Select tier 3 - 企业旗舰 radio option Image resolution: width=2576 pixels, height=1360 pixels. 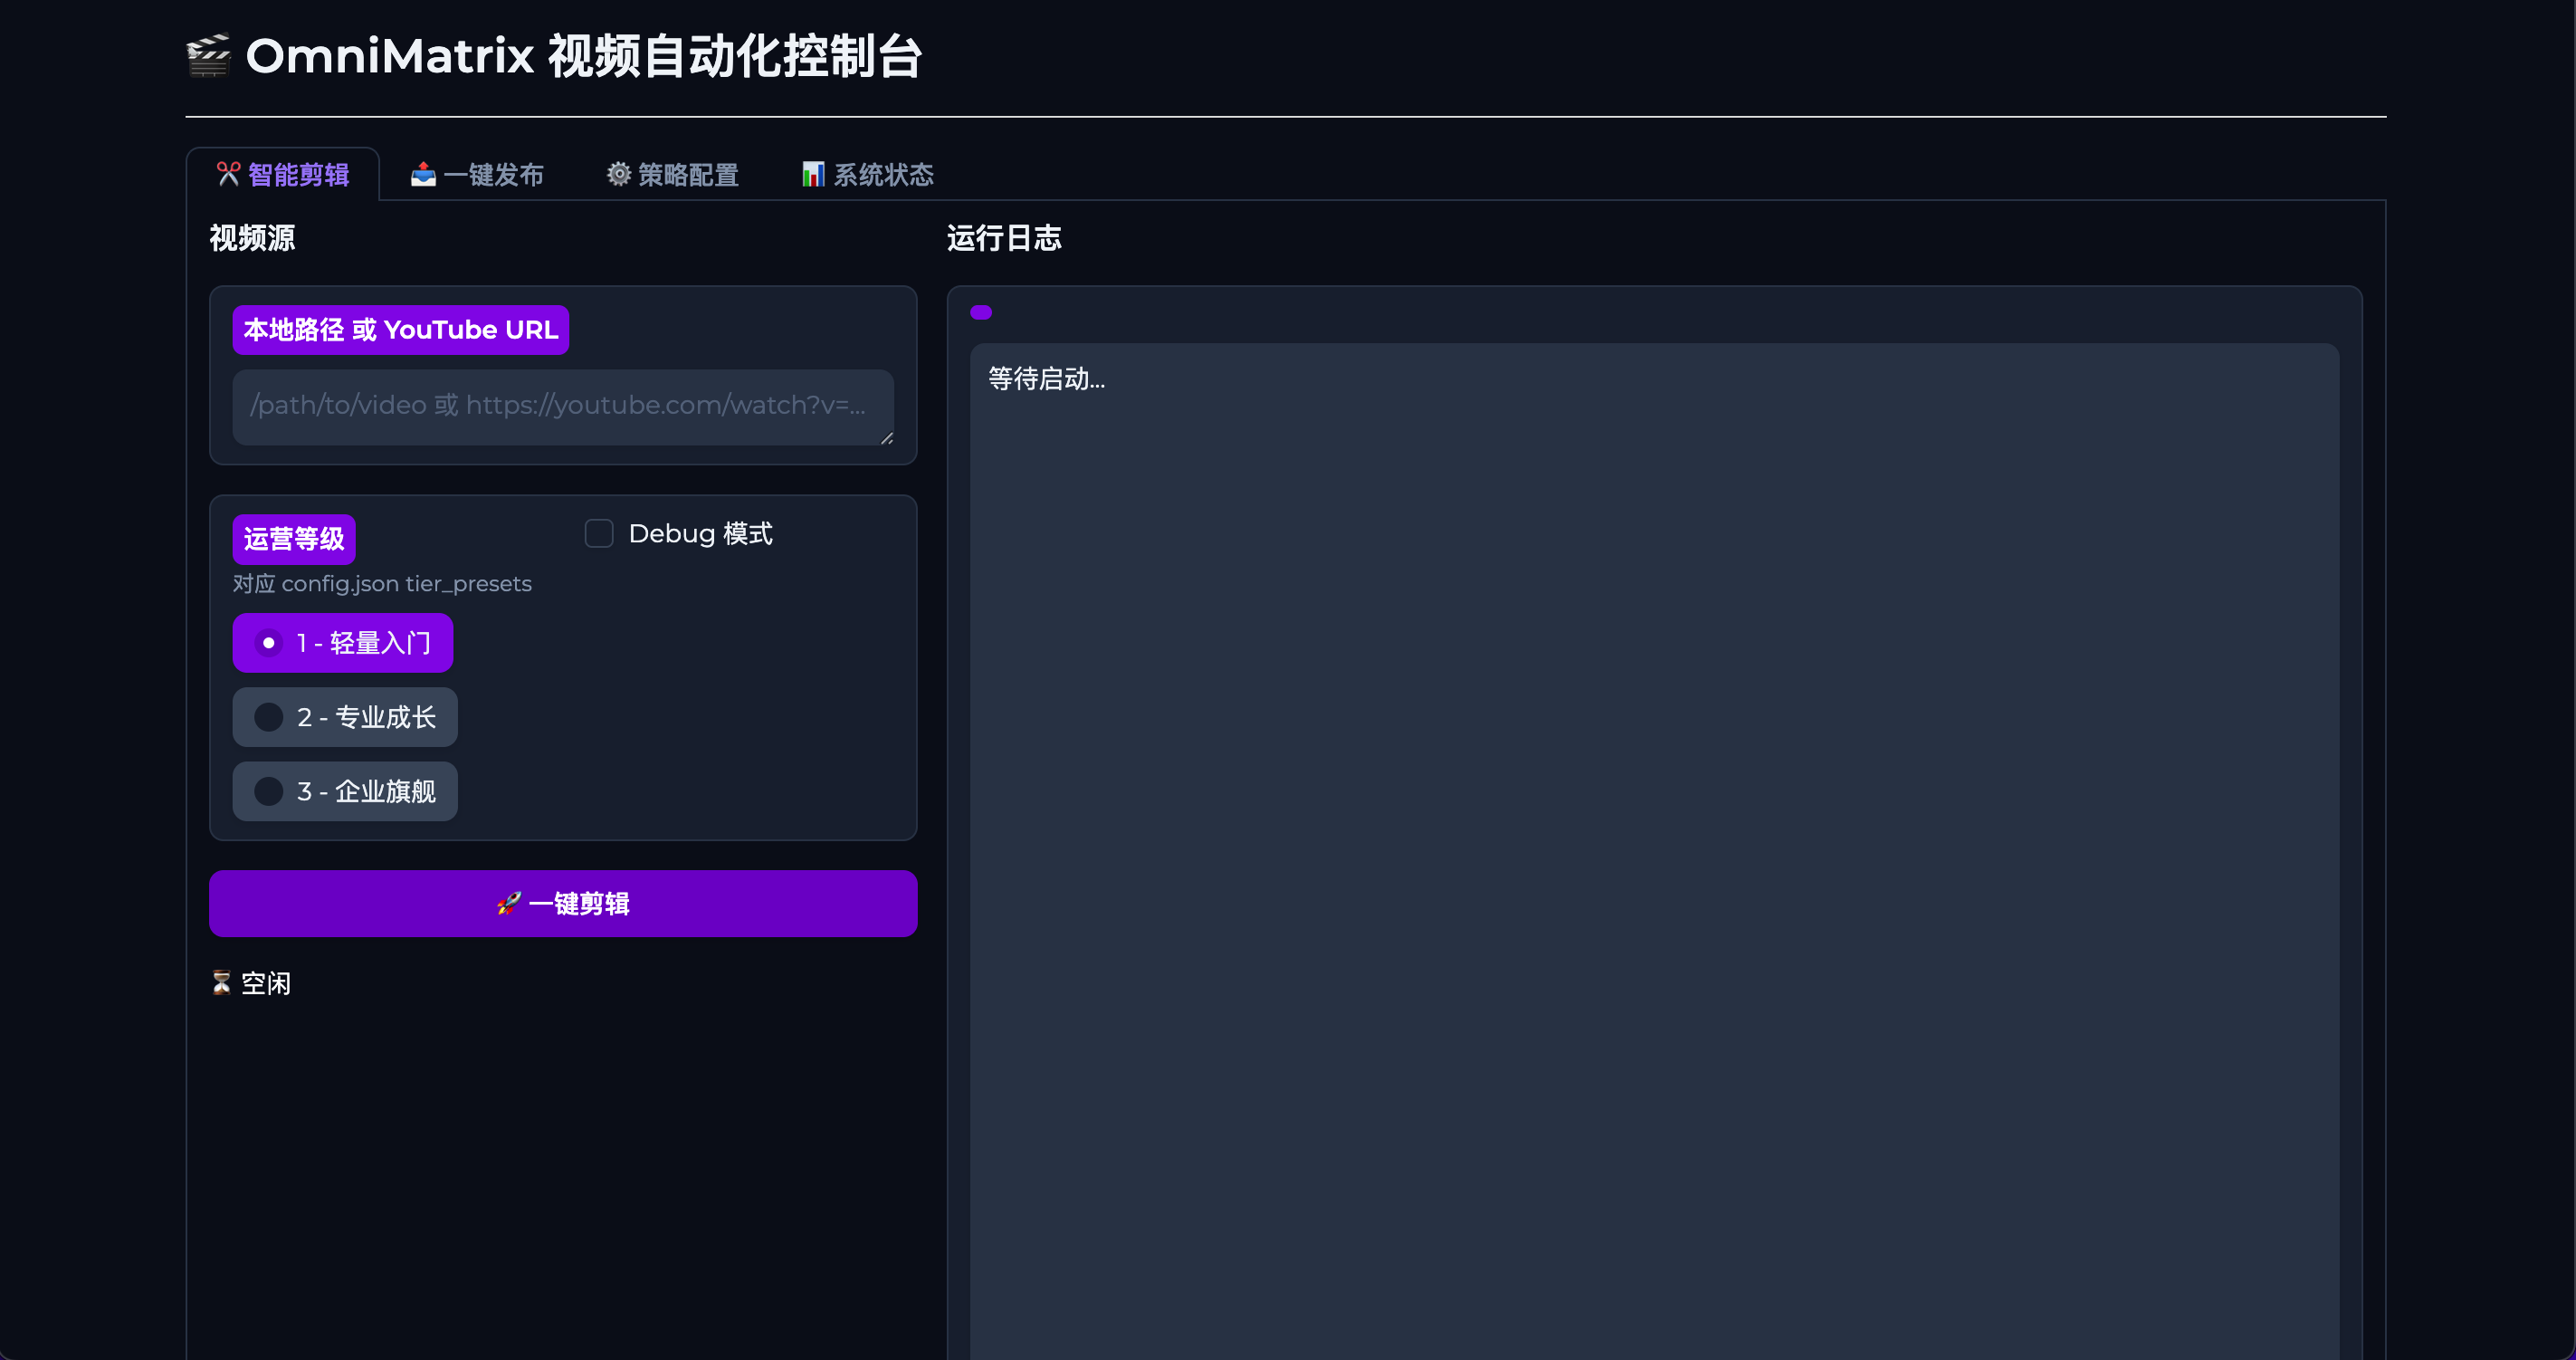click(345, 791)
